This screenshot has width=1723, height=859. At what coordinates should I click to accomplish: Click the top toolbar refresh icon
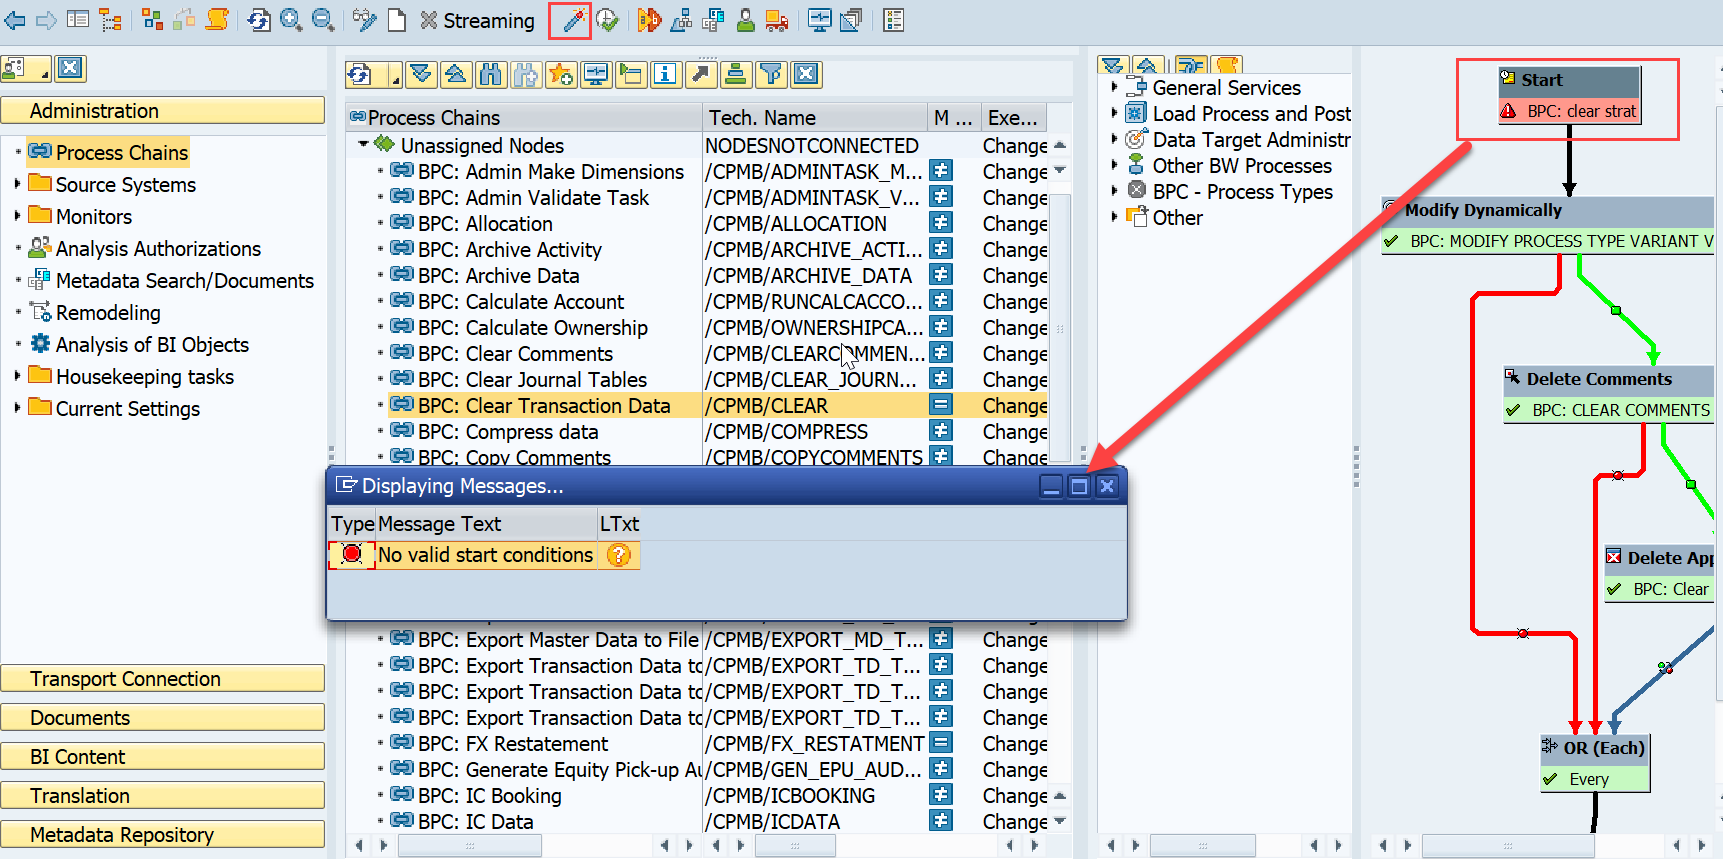pos(259,20)
